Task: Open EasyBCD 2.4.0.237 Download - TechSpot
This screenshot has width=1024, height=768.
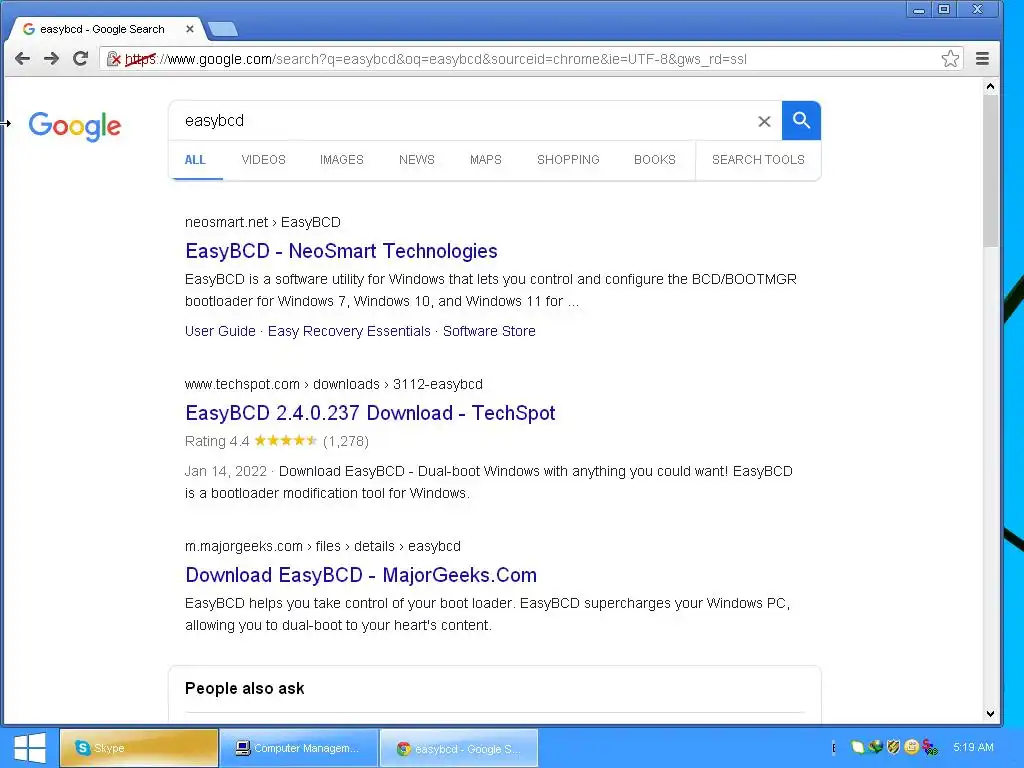Action: tap(370, 413)
